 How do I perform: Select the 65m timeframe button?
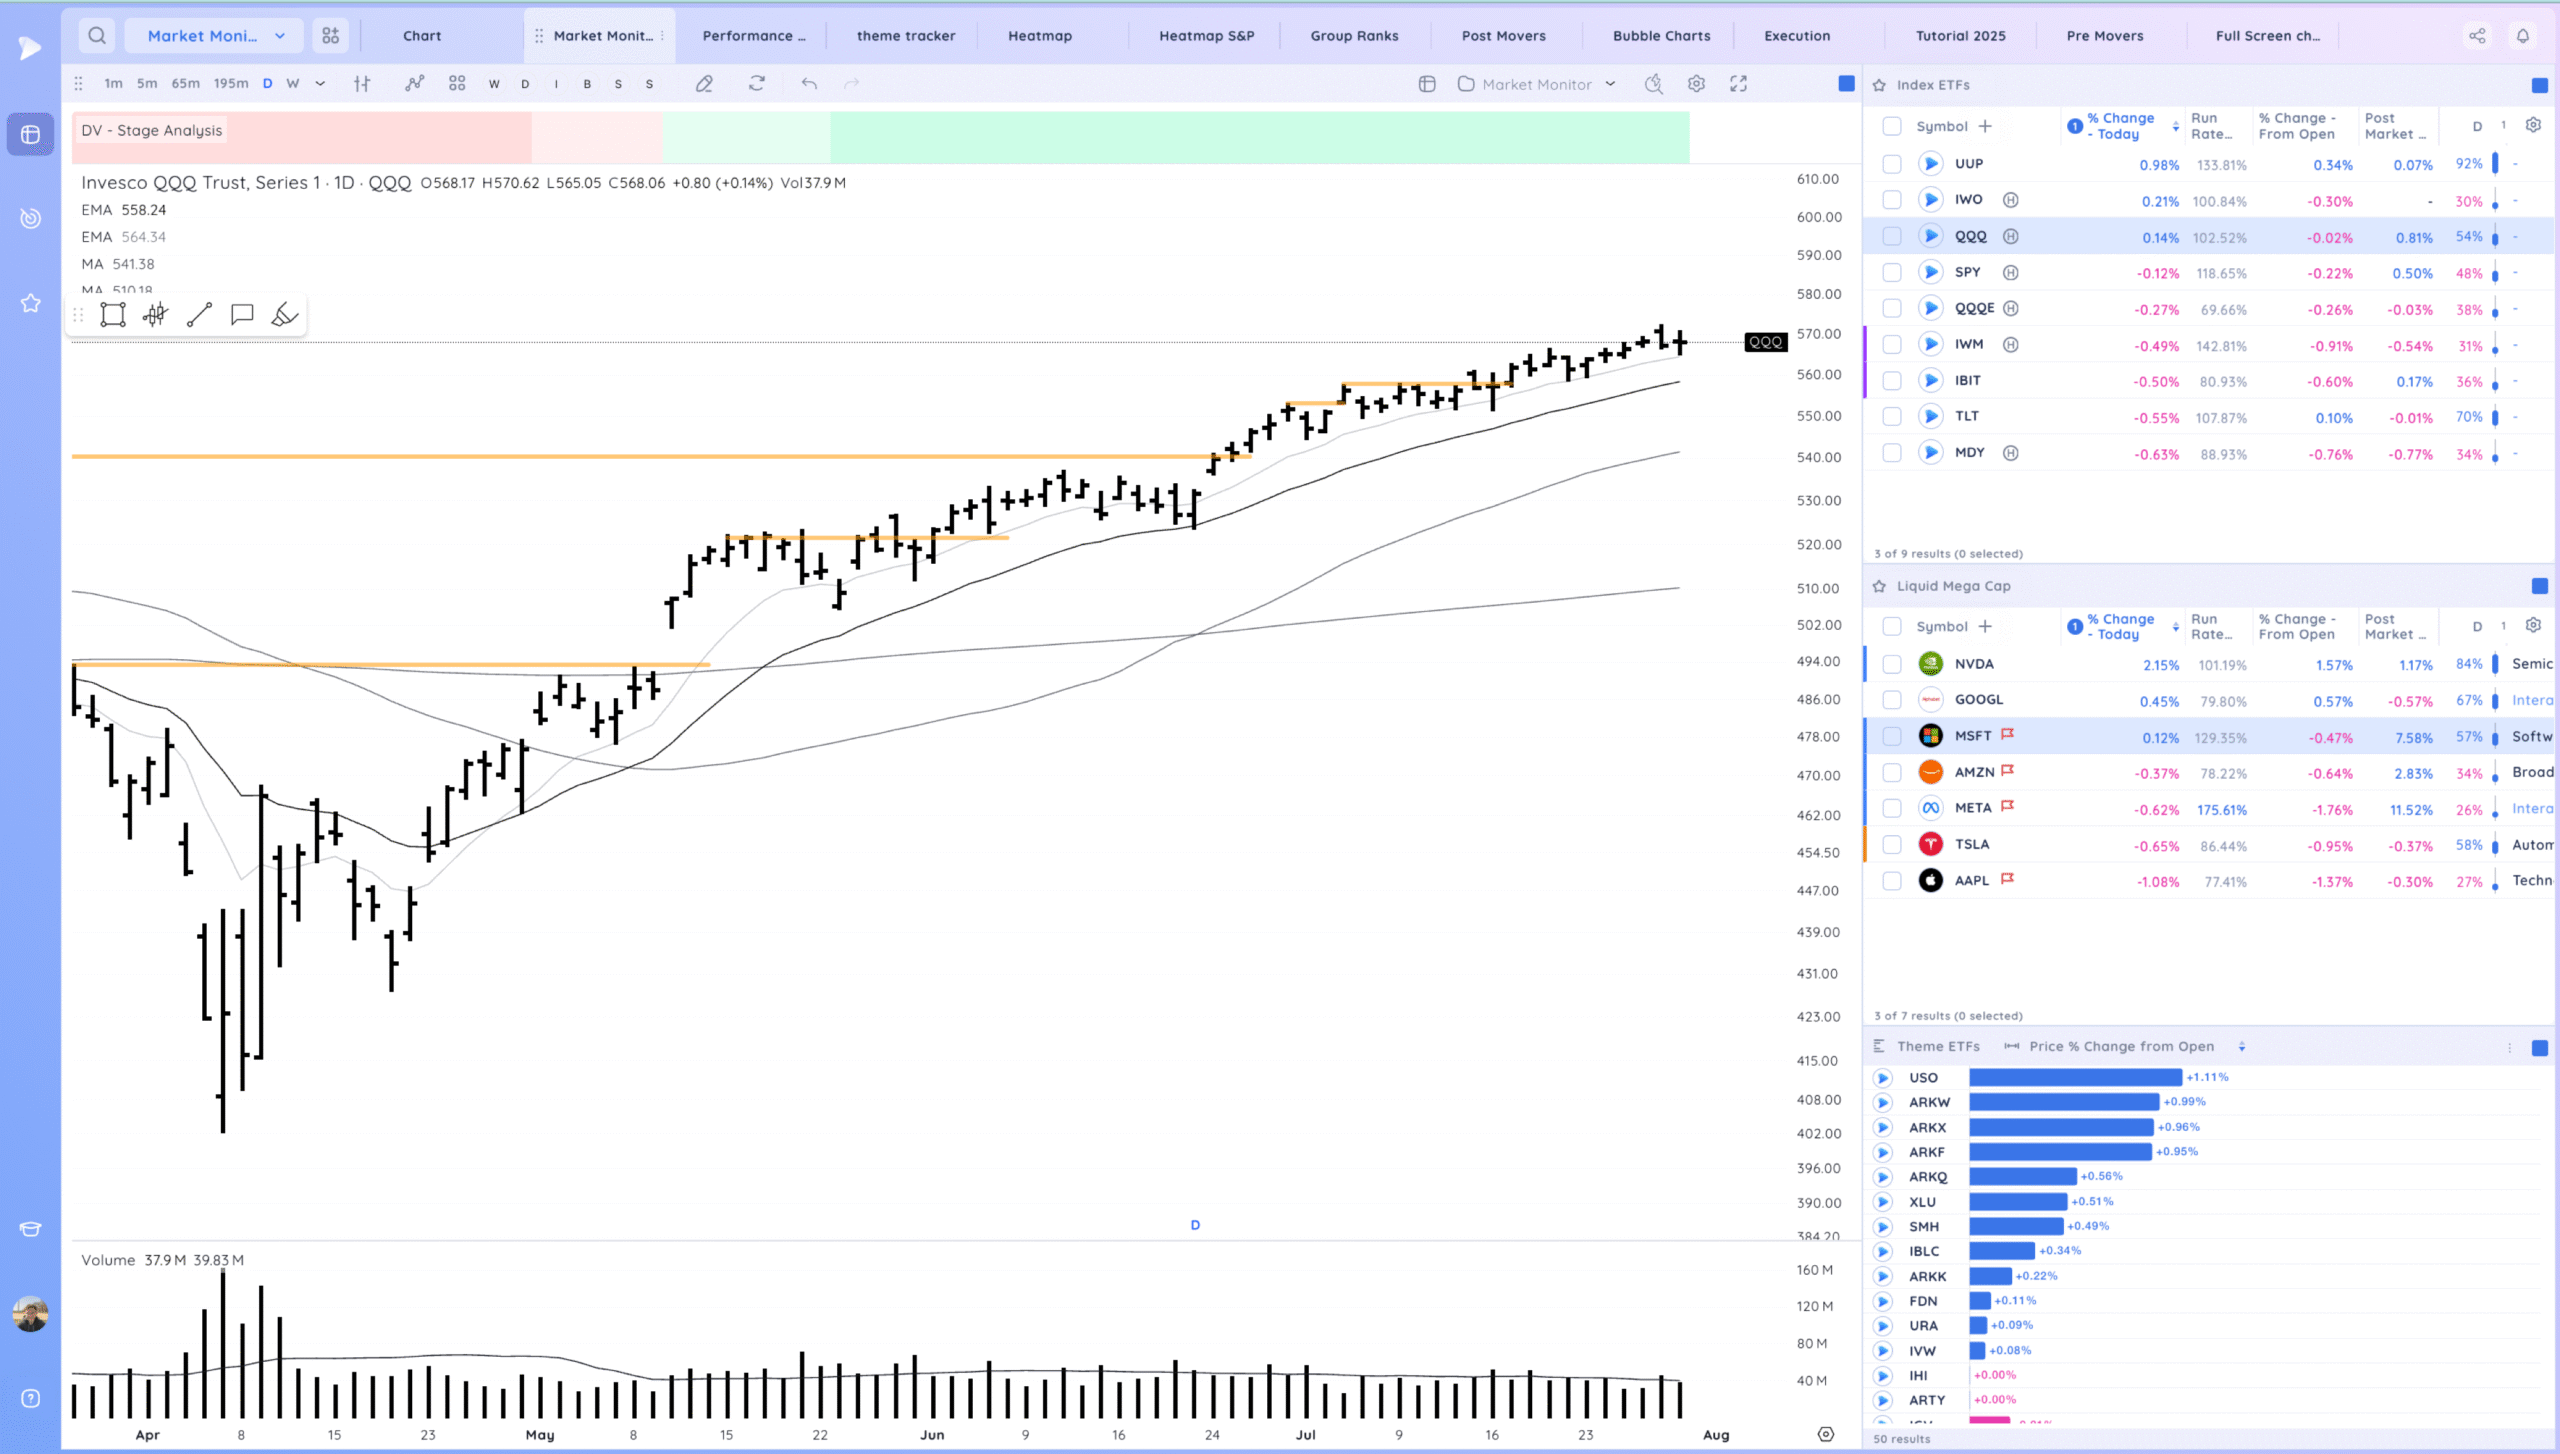click(x=185, y=84)
